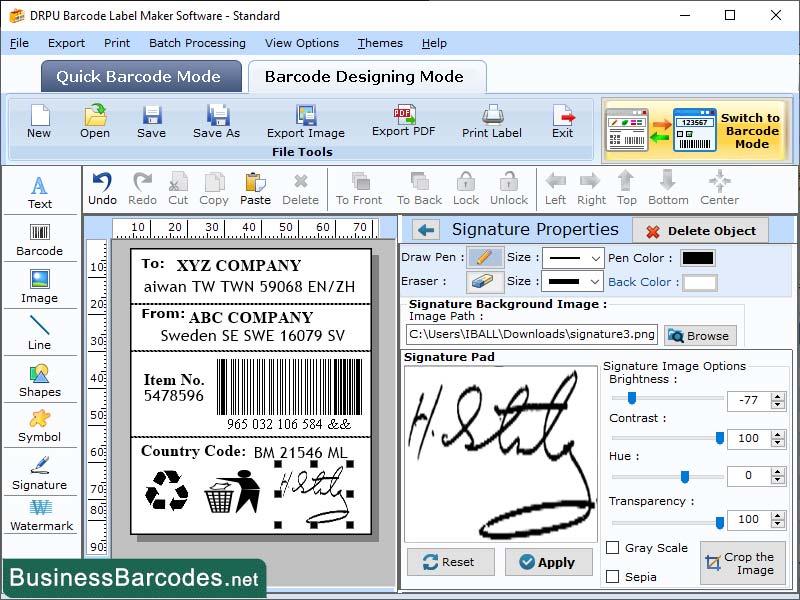
Task: Open the Eraser size dropdown
Action: (x=572, y=281)
